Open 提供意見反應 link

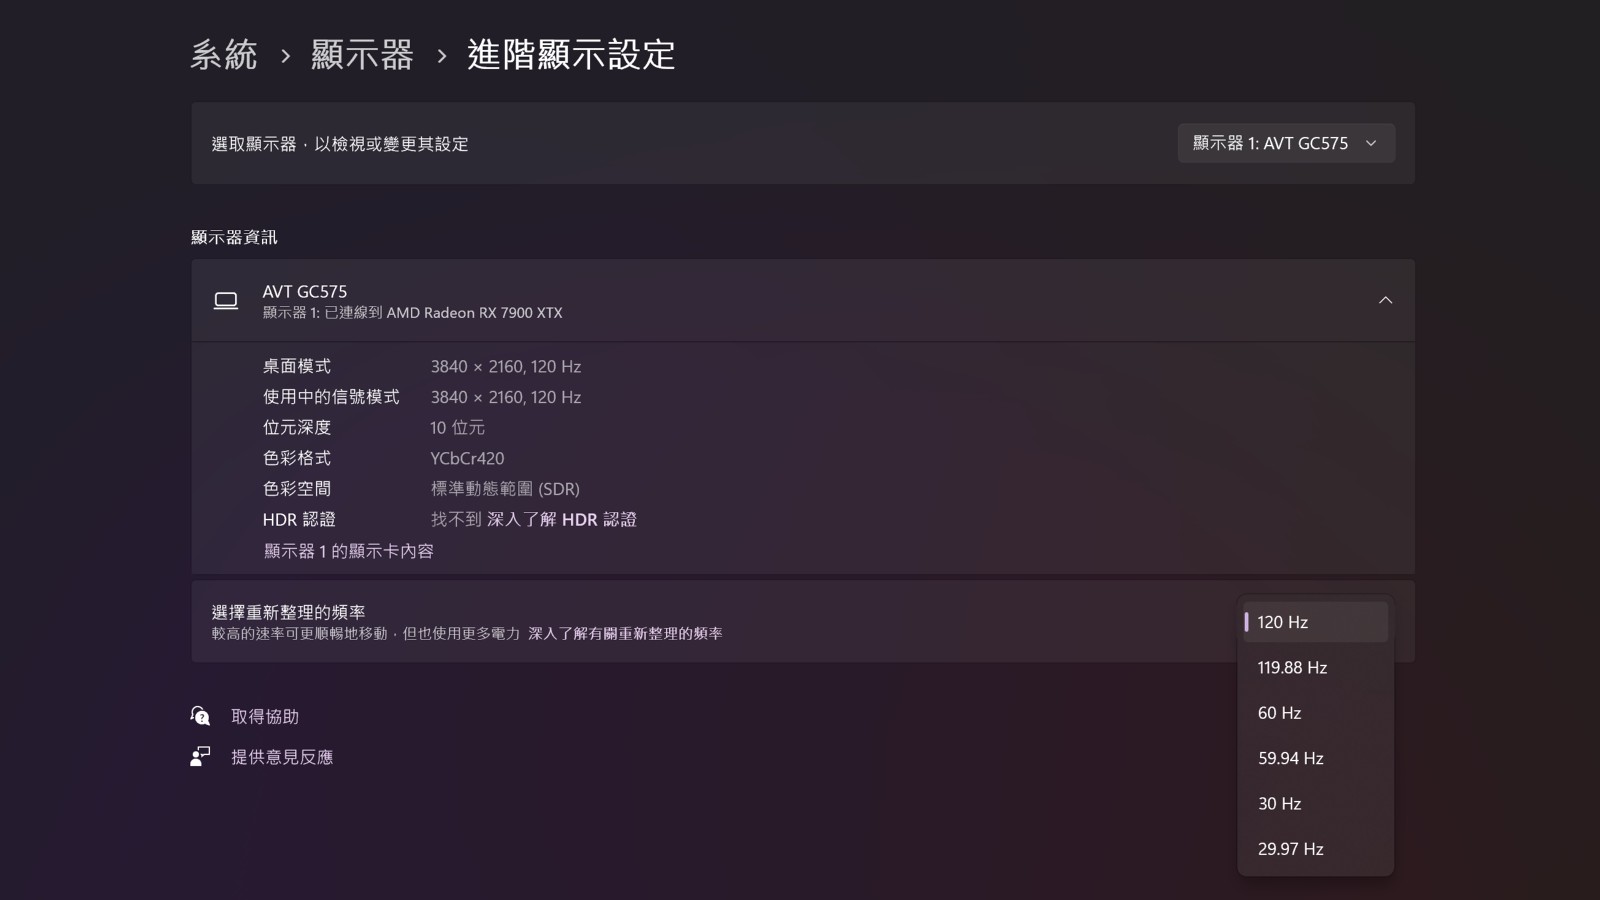(x=282, y=757)
